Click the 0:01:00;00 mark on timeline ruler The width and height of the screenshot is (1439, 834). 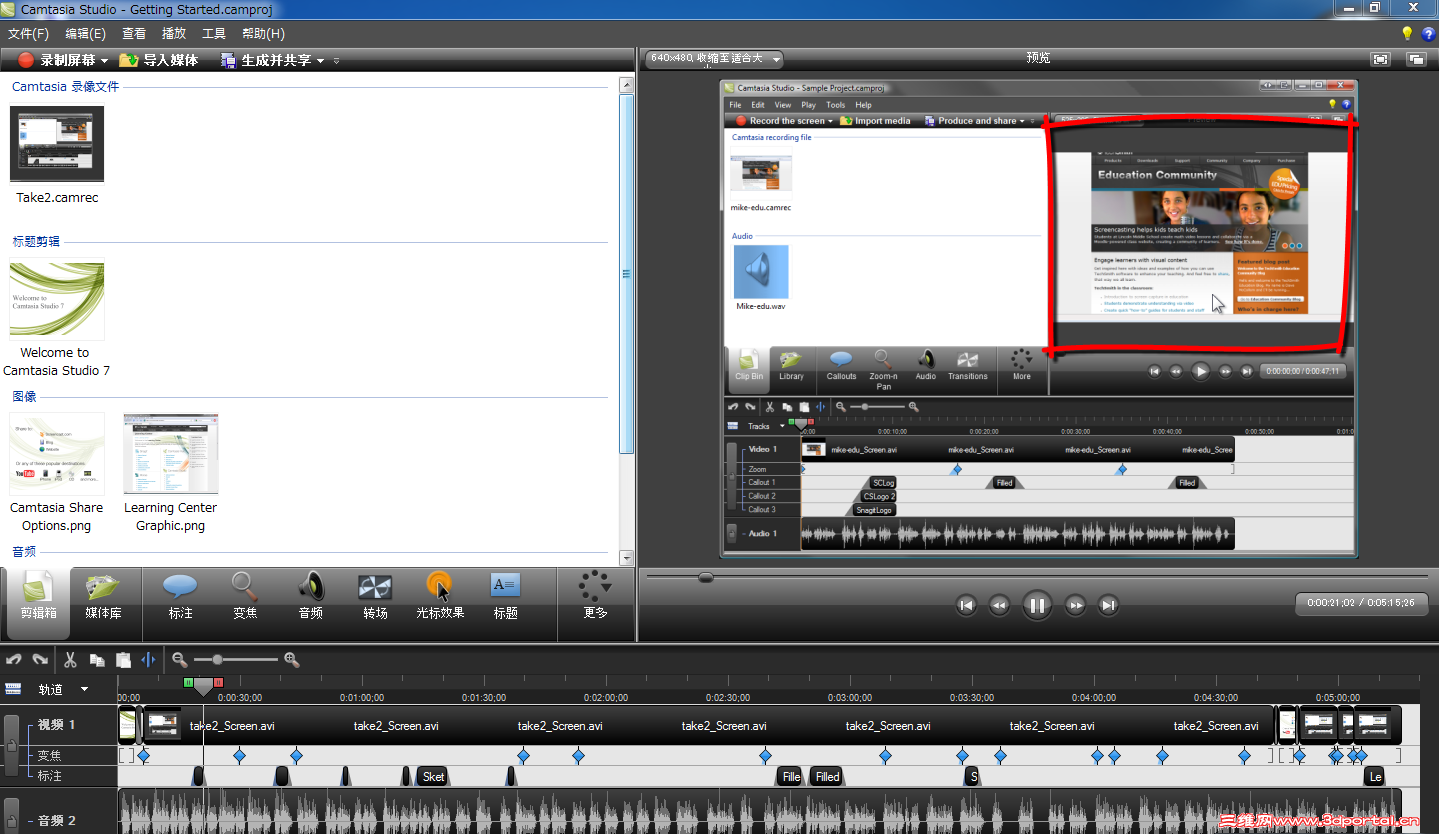coord(362,698)
